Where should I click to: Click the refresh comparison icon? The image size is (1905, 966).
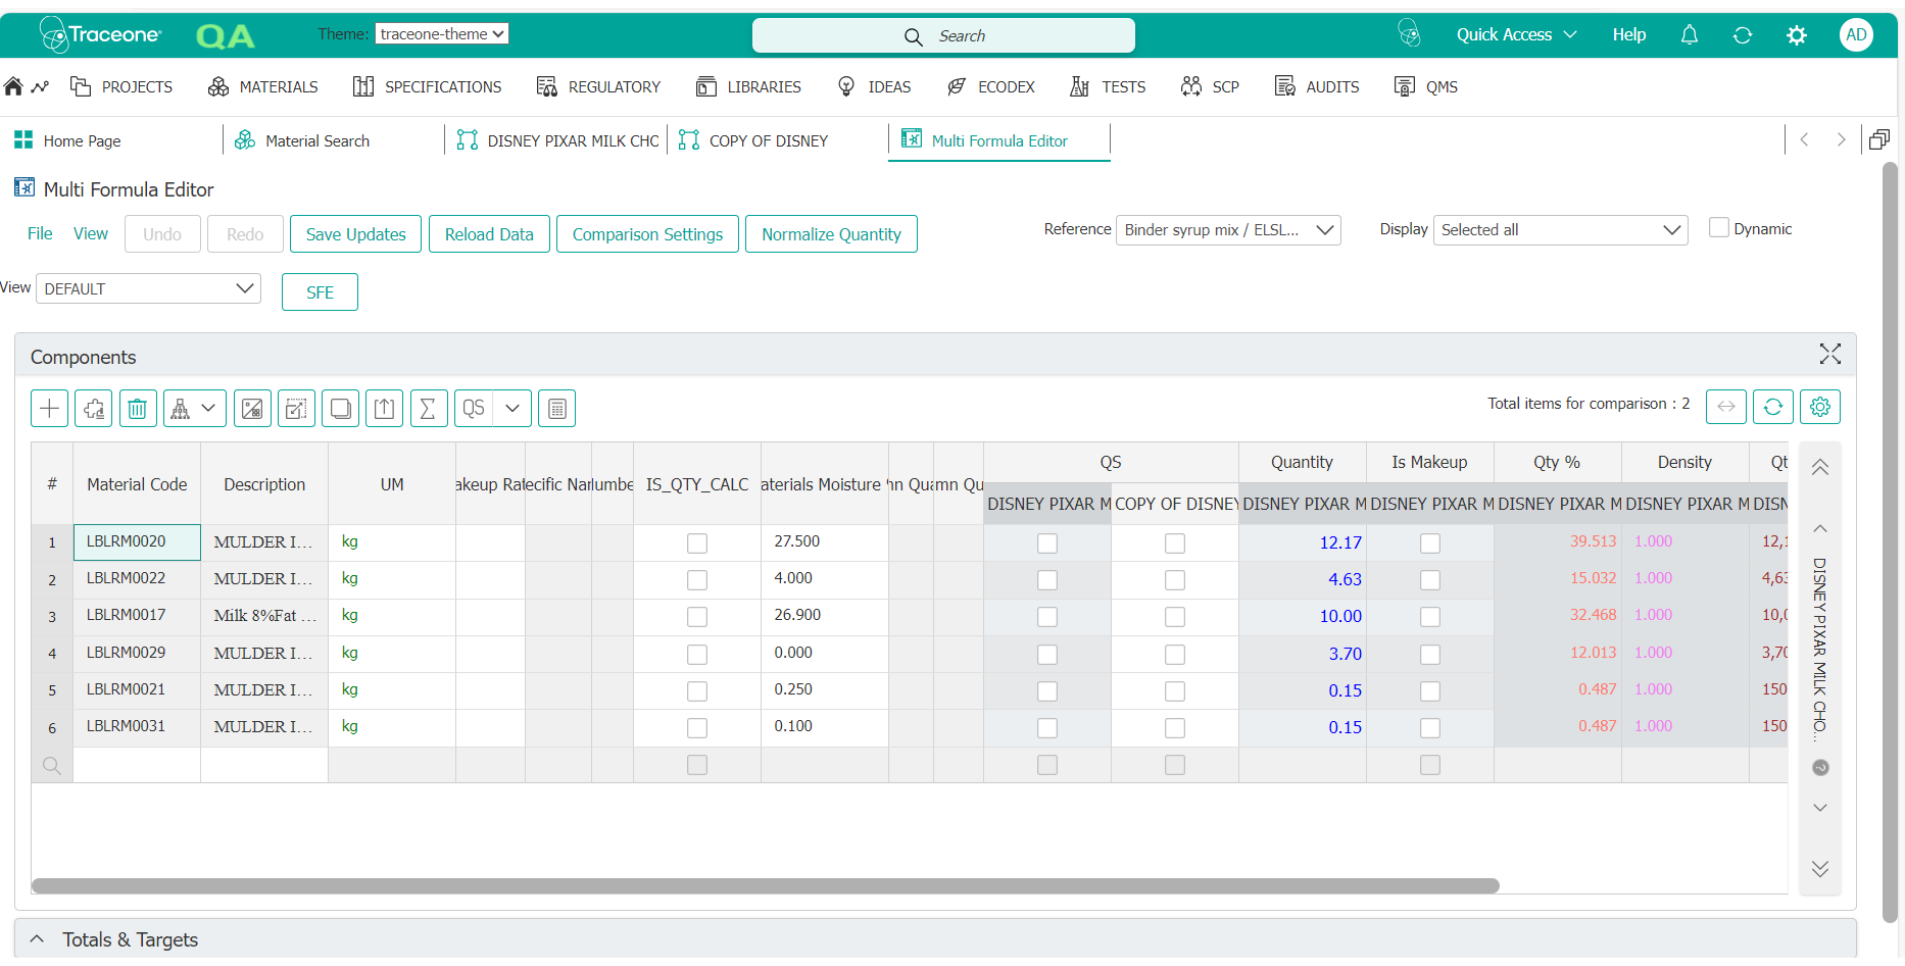(1773, 406)
